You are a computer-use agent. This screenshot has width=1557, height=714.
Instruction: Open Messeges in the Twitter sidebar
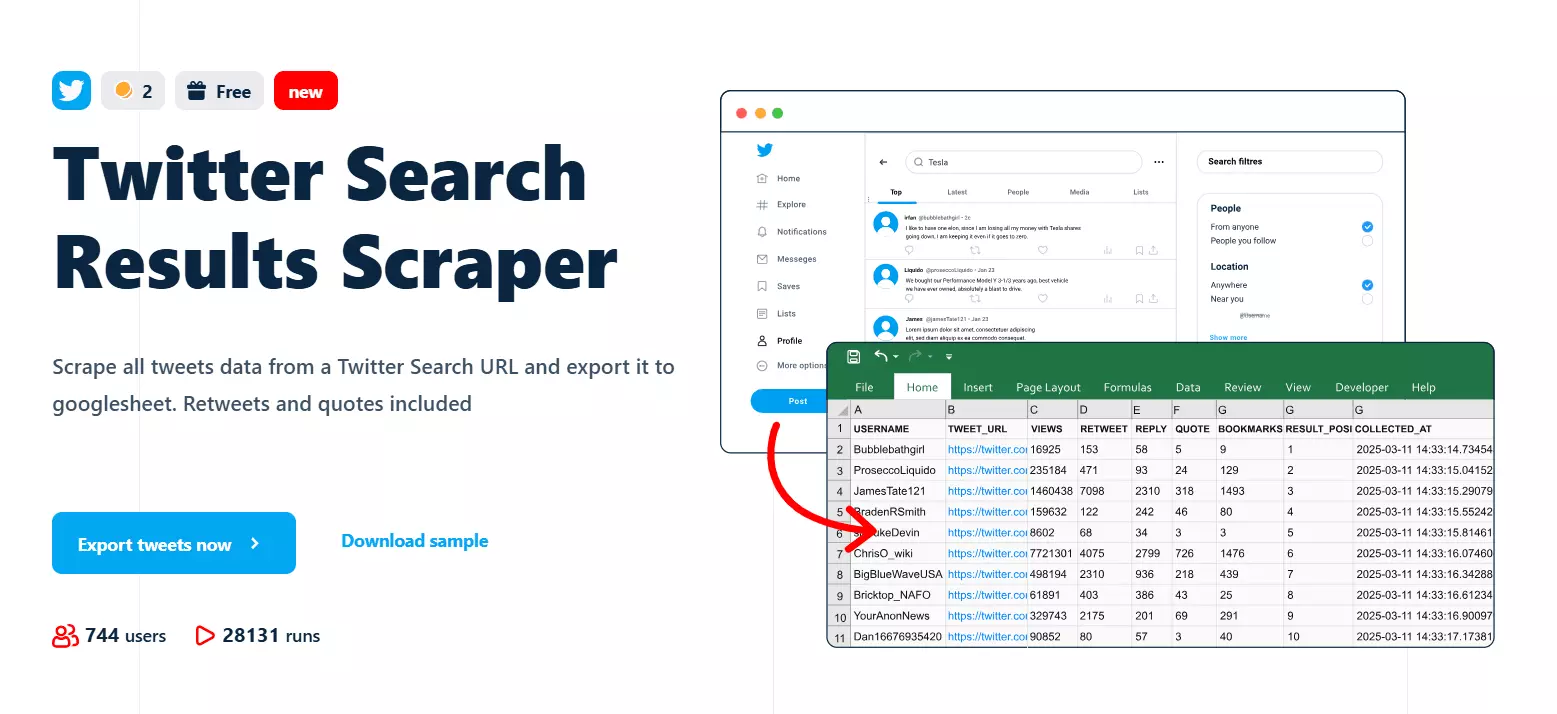(787, 259)
